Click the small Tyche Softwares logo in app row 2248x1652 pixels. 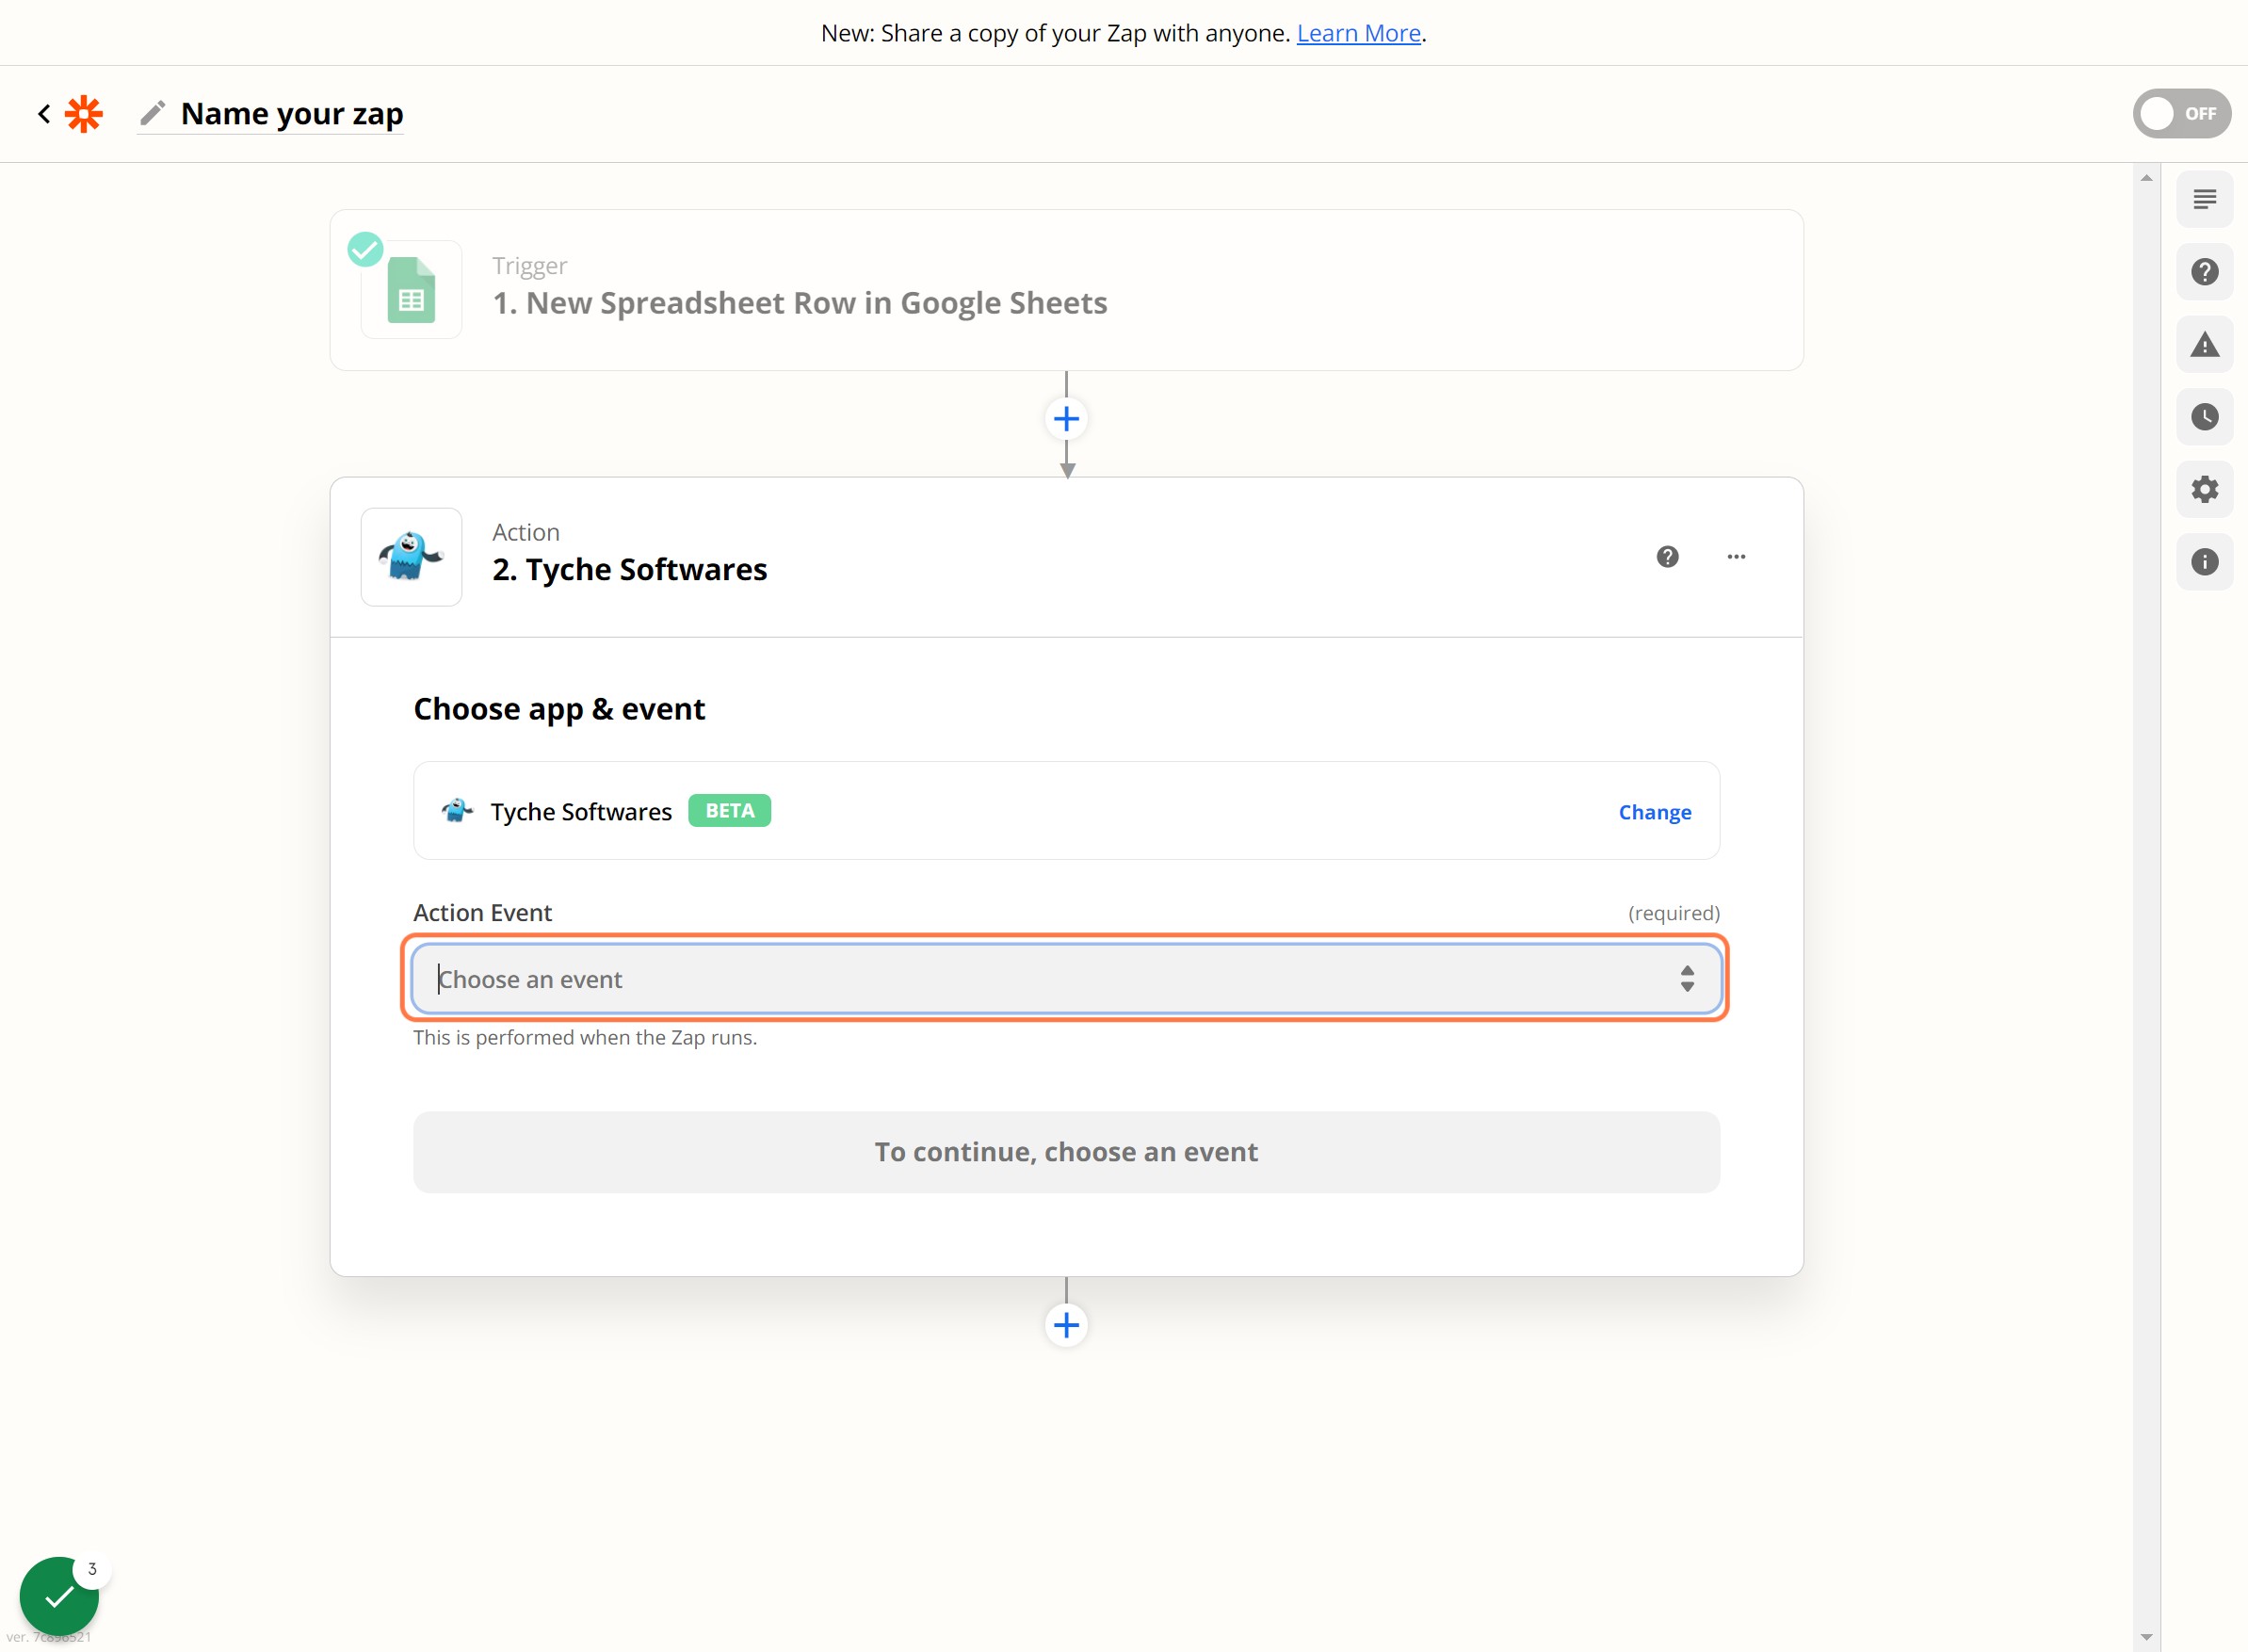pyautogui.click(x=457, y=811)
